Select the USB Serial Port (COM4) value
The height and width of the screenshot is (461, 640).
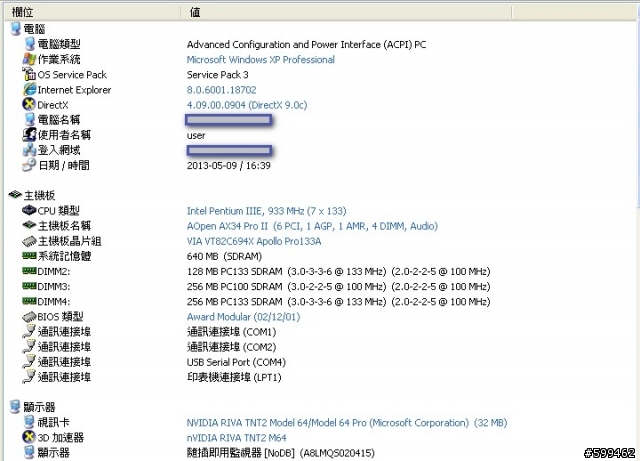[236, 362]
